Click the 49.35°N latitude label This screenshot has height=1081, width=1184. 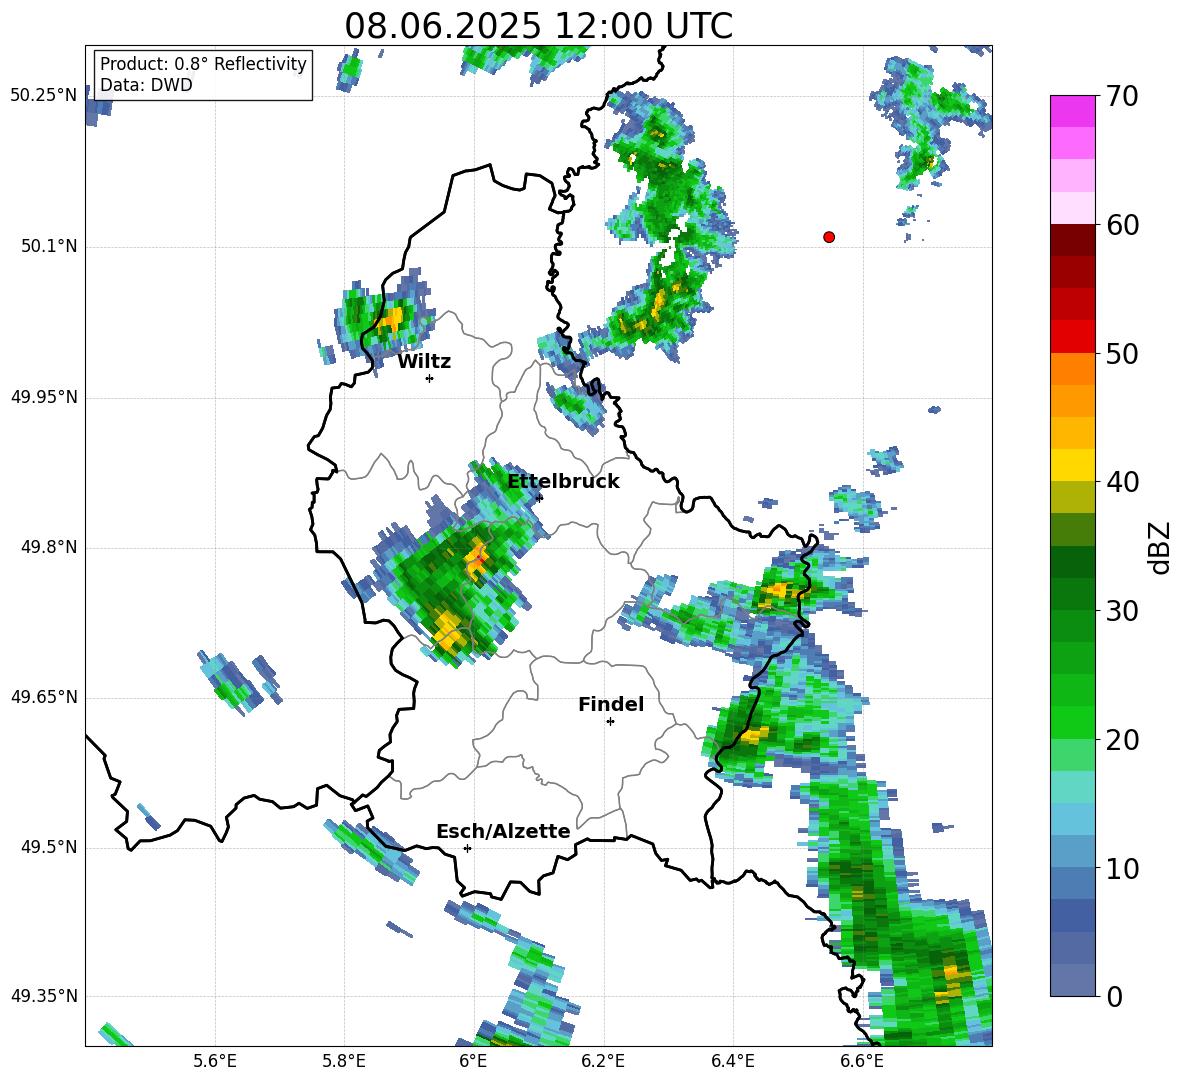click(x=44, y=996)
